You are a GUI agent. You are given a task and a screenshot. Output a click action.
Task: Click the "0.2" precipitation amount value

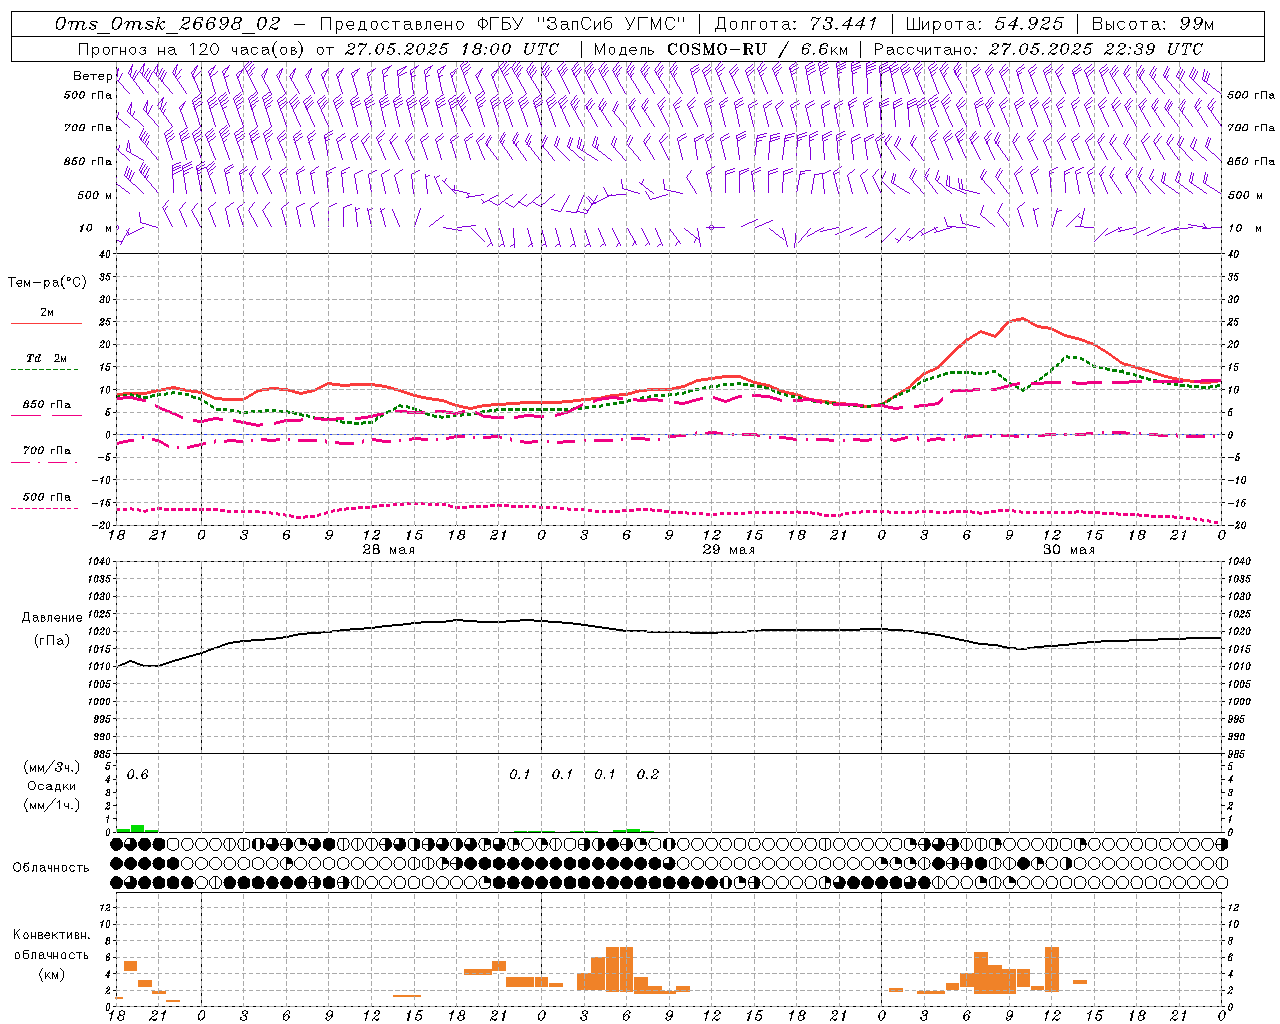tap(648, 774)
